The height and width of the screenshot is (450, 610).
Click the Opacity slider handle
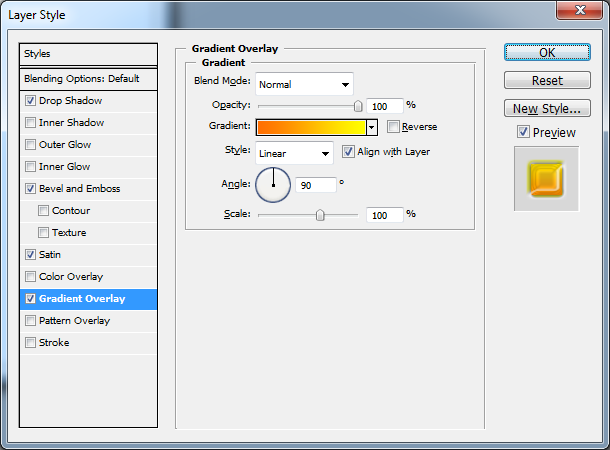358,106
